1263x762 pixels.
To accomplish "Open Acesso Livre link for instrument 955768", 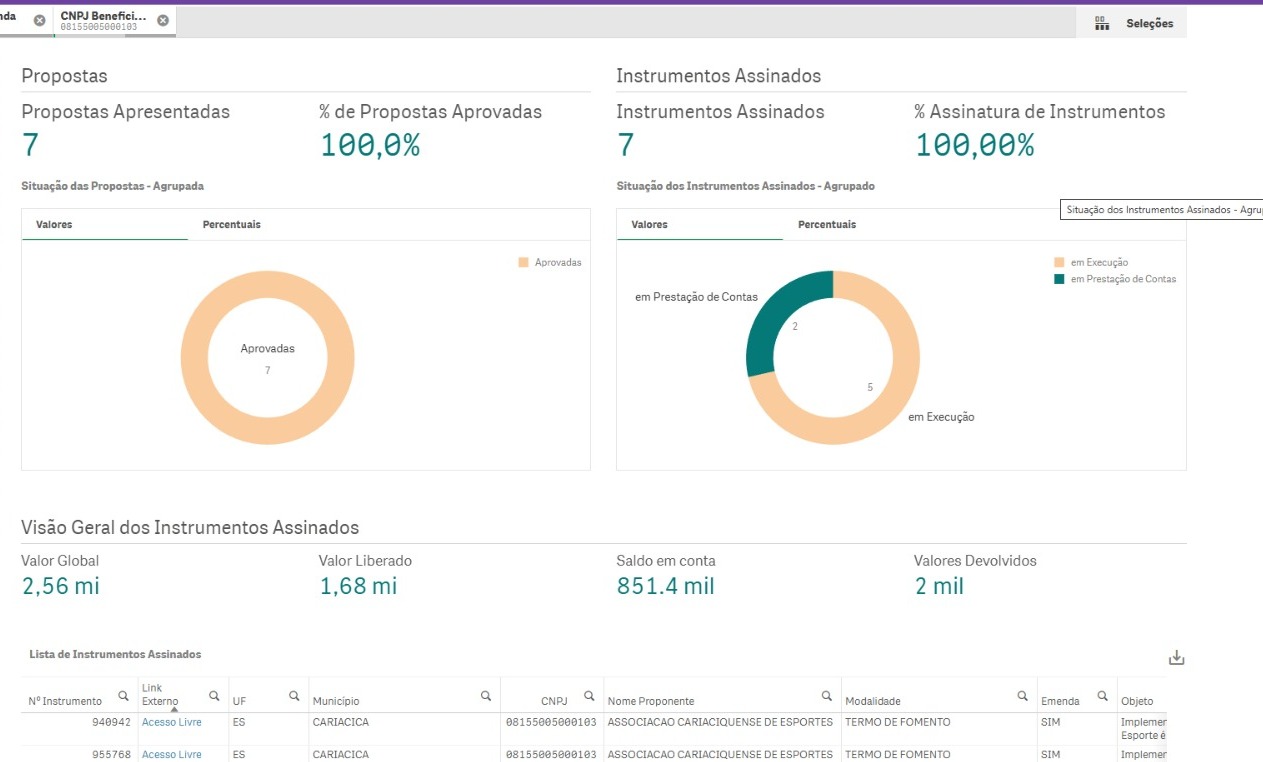I will (x=171, y=755).
